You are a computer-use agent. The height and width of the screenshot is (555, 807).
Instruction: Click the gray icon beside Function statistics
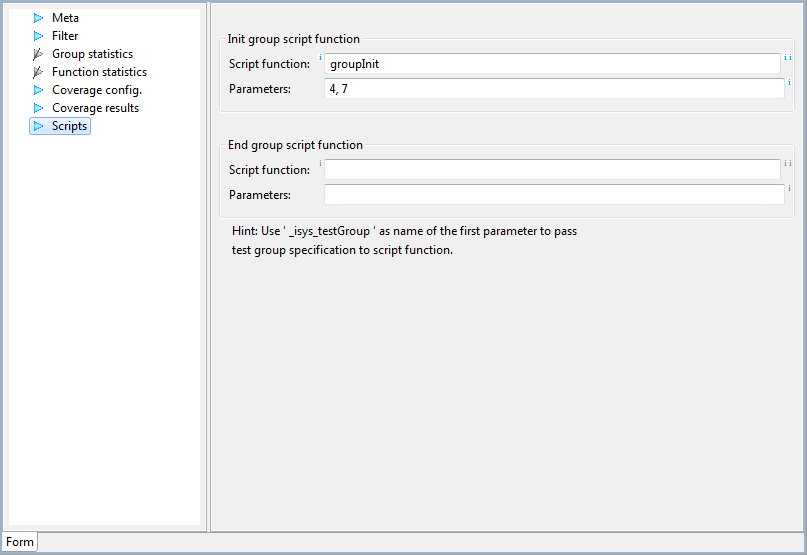[38, 72]
